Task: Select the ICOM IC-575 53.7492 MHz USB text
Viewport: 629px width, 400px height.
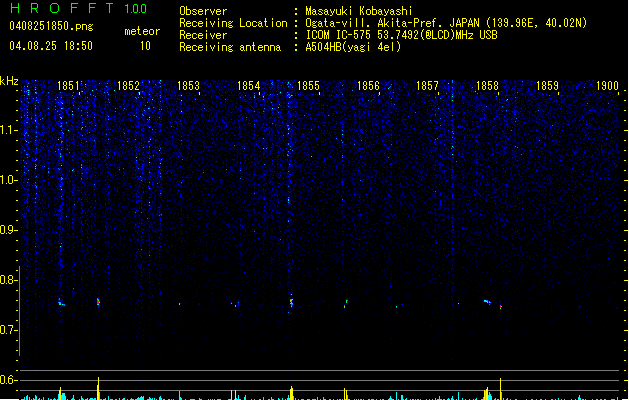Action: [401, 35]
